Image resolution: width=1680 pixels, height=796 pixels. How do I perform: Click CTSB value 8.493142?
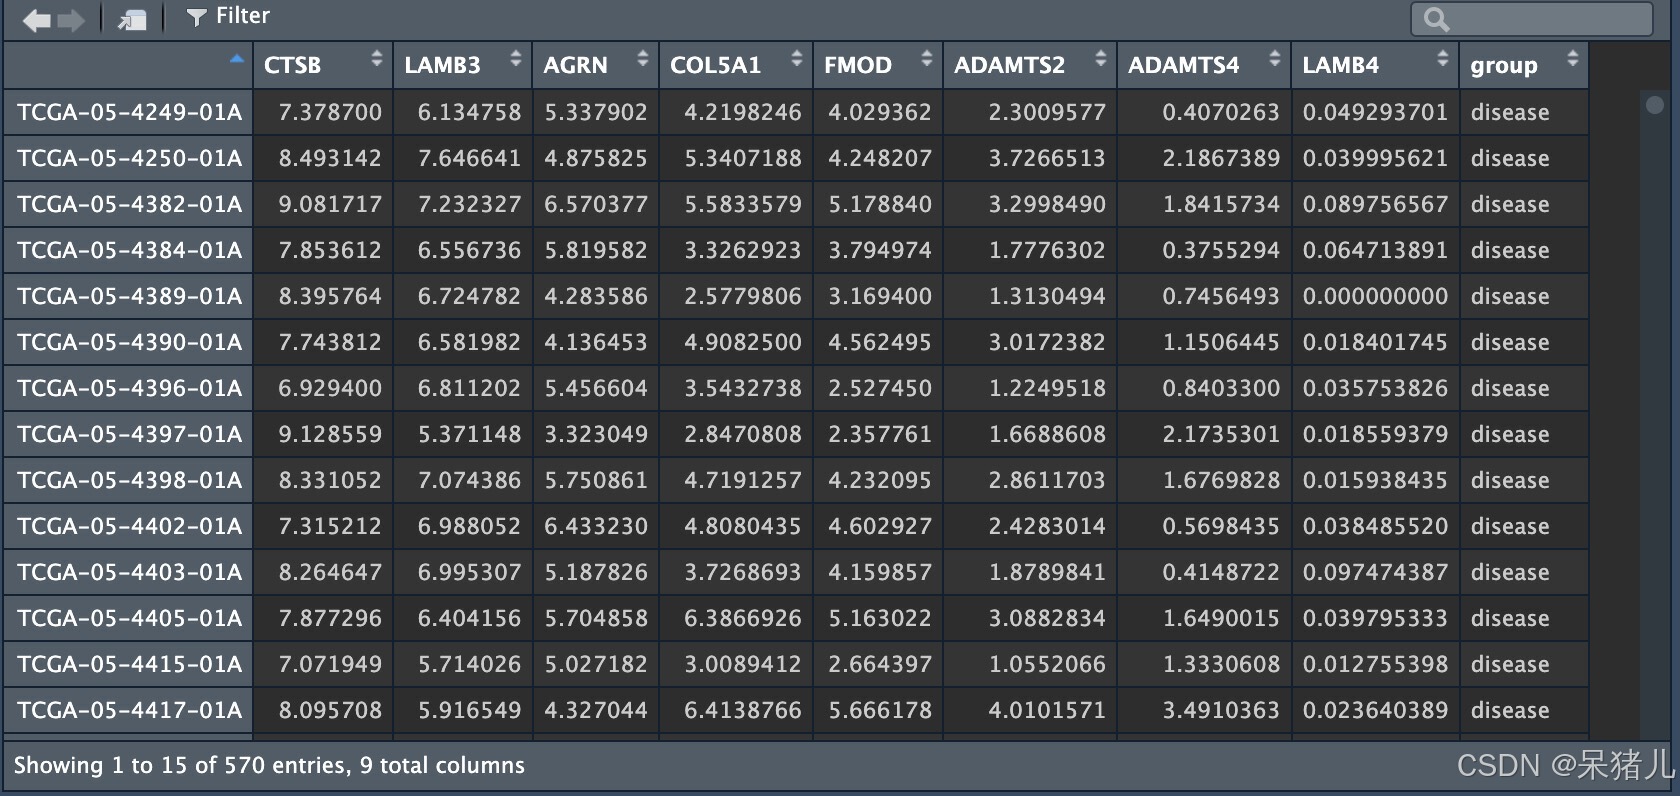tap(330, 158)
